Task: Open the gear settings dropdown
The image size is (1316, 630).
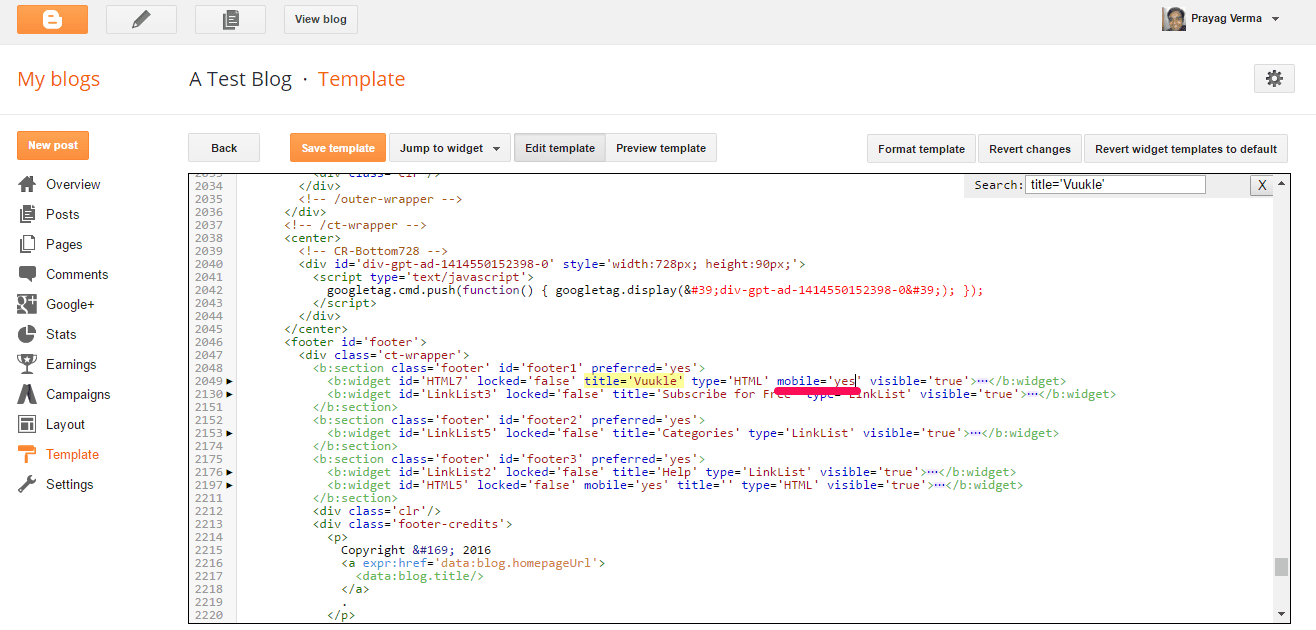Action: click(x=1273, y=79)
